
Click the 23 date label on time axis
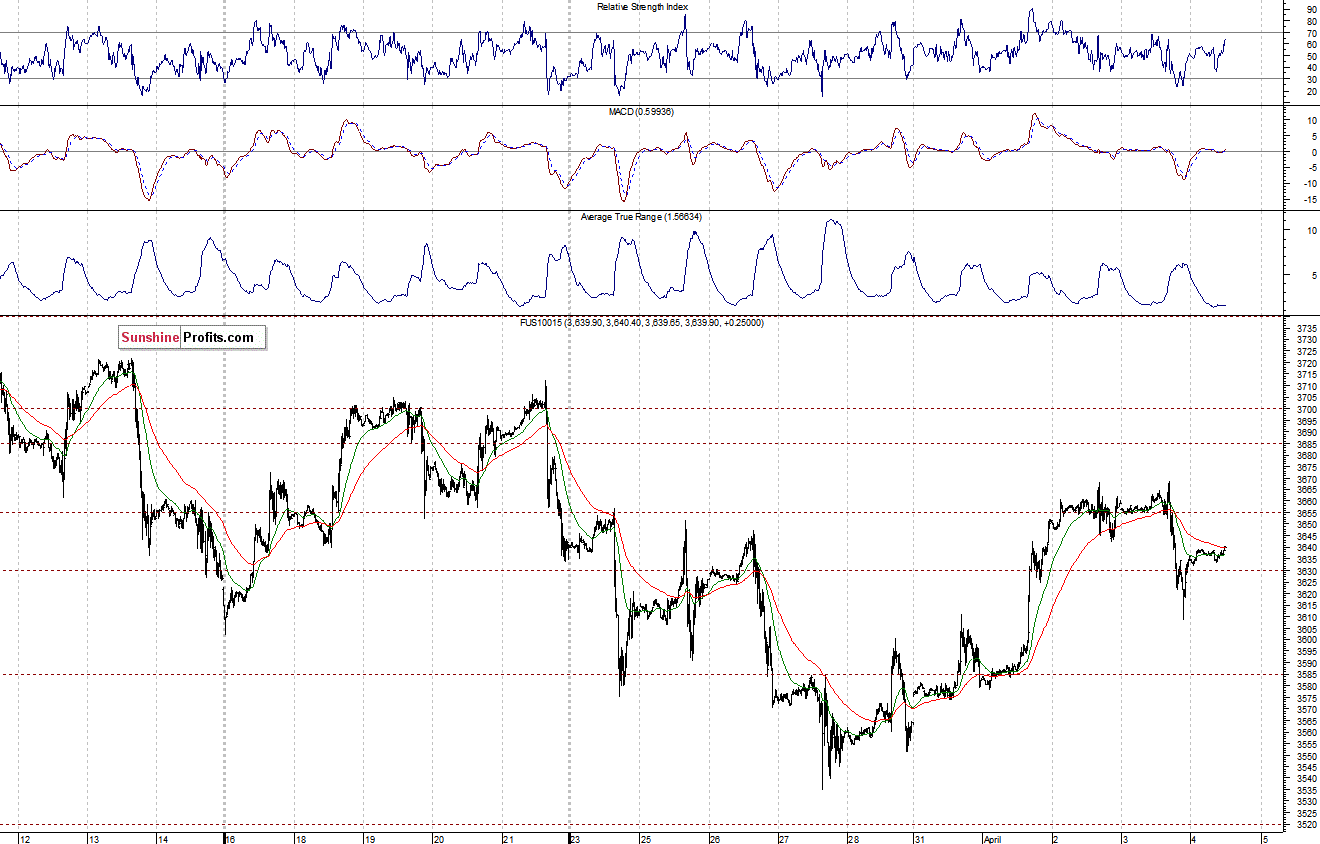point(575,839)
